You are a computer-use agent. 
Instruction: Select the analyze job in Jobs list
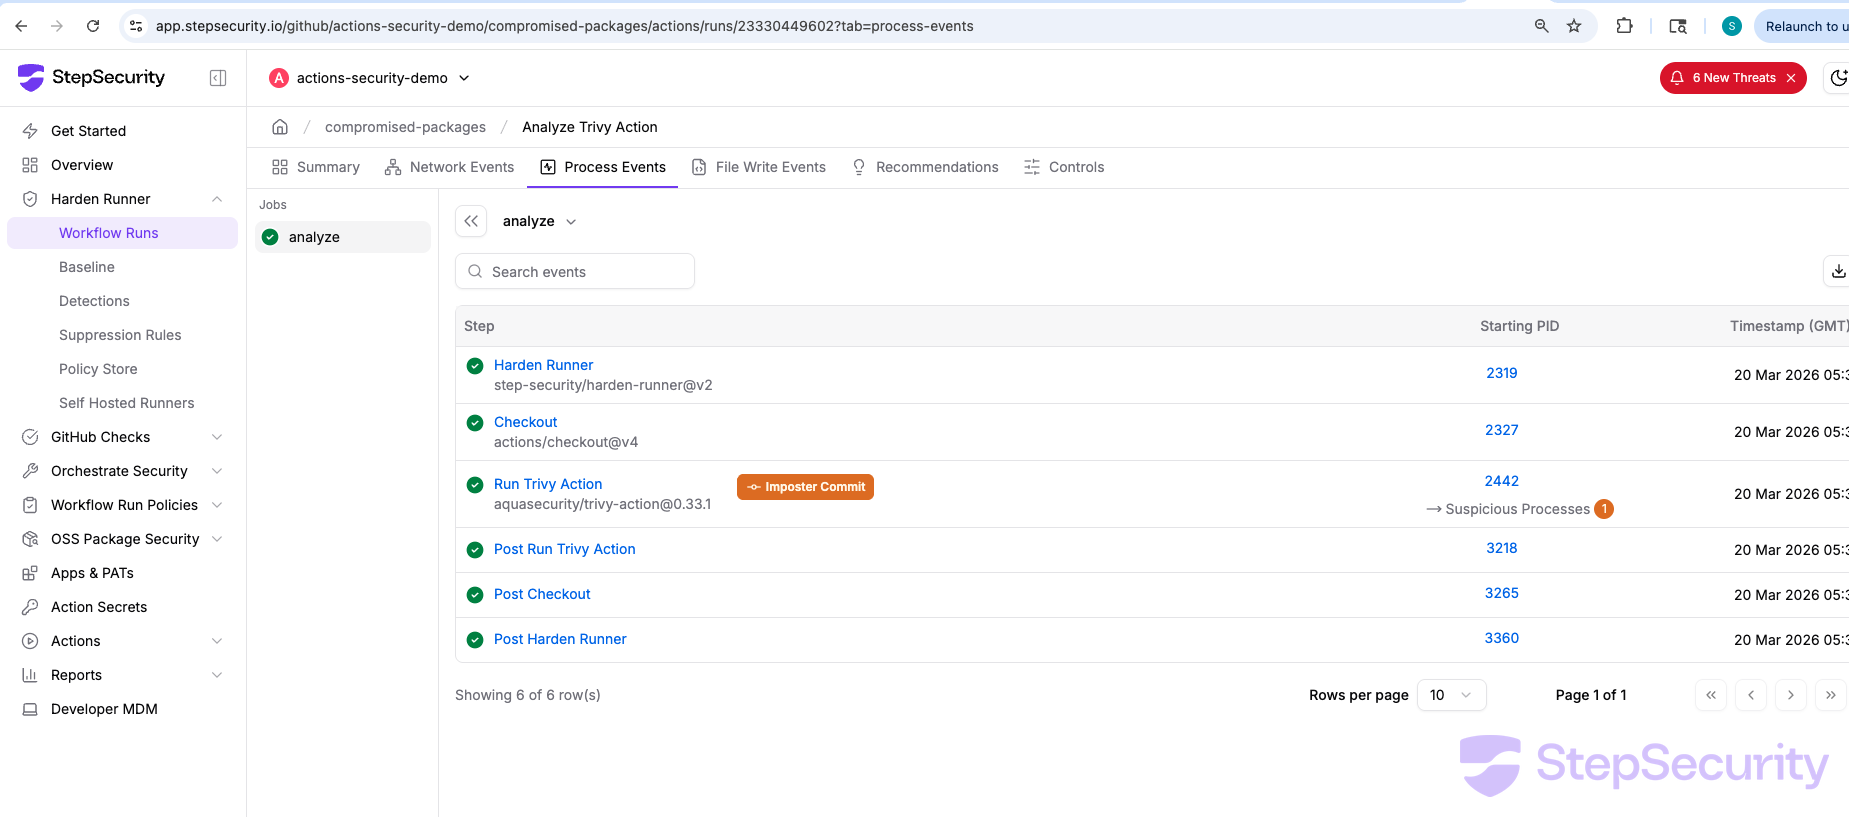[x=343, y=237]
